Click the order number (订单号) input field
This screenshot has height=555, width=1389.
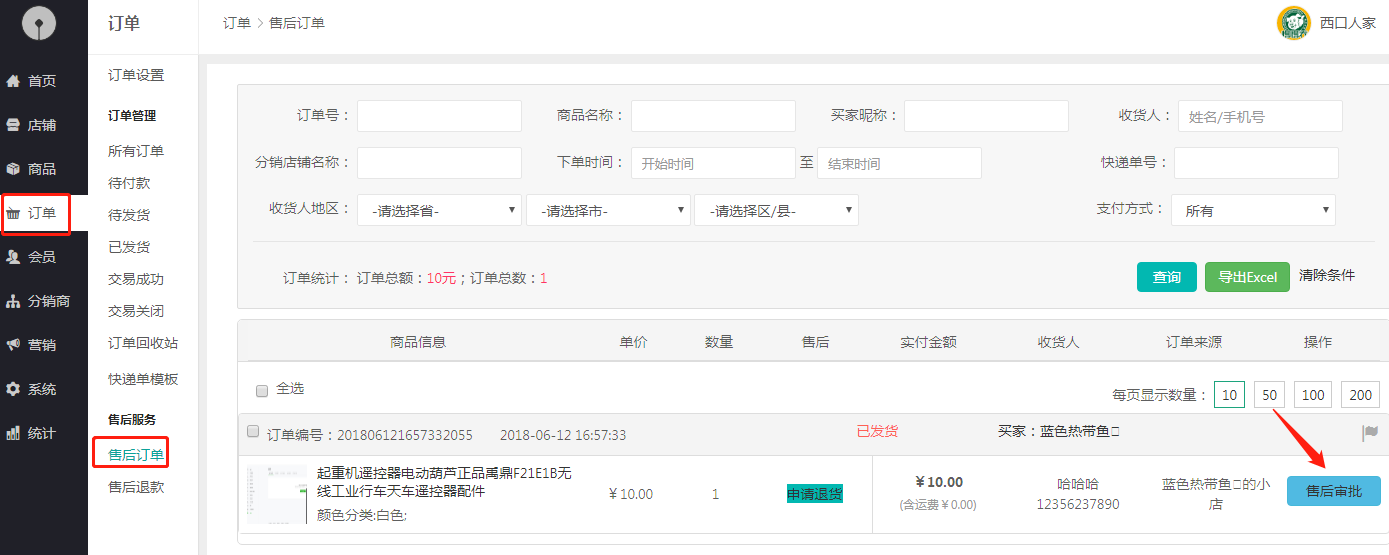(439, 116)
